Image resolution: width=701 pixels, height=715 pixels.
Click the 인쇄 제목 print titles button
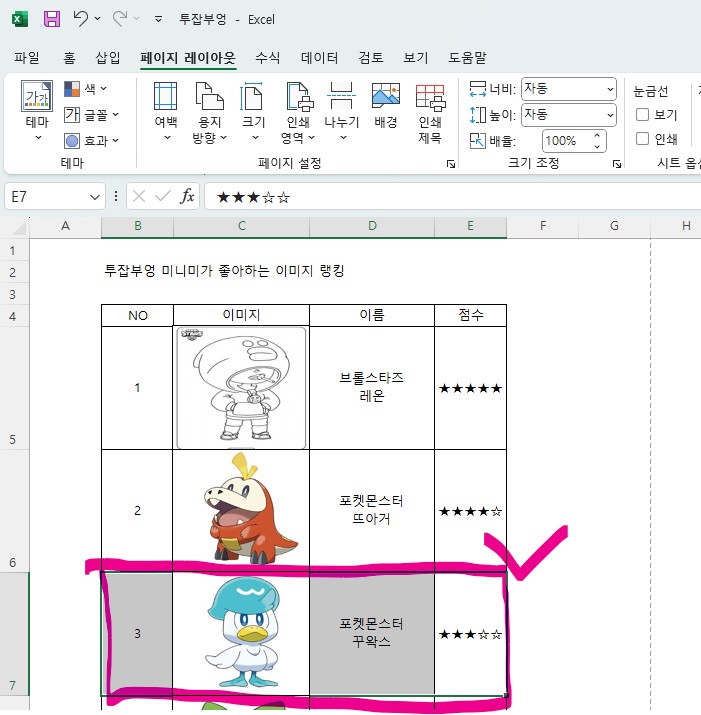point(430,113)
